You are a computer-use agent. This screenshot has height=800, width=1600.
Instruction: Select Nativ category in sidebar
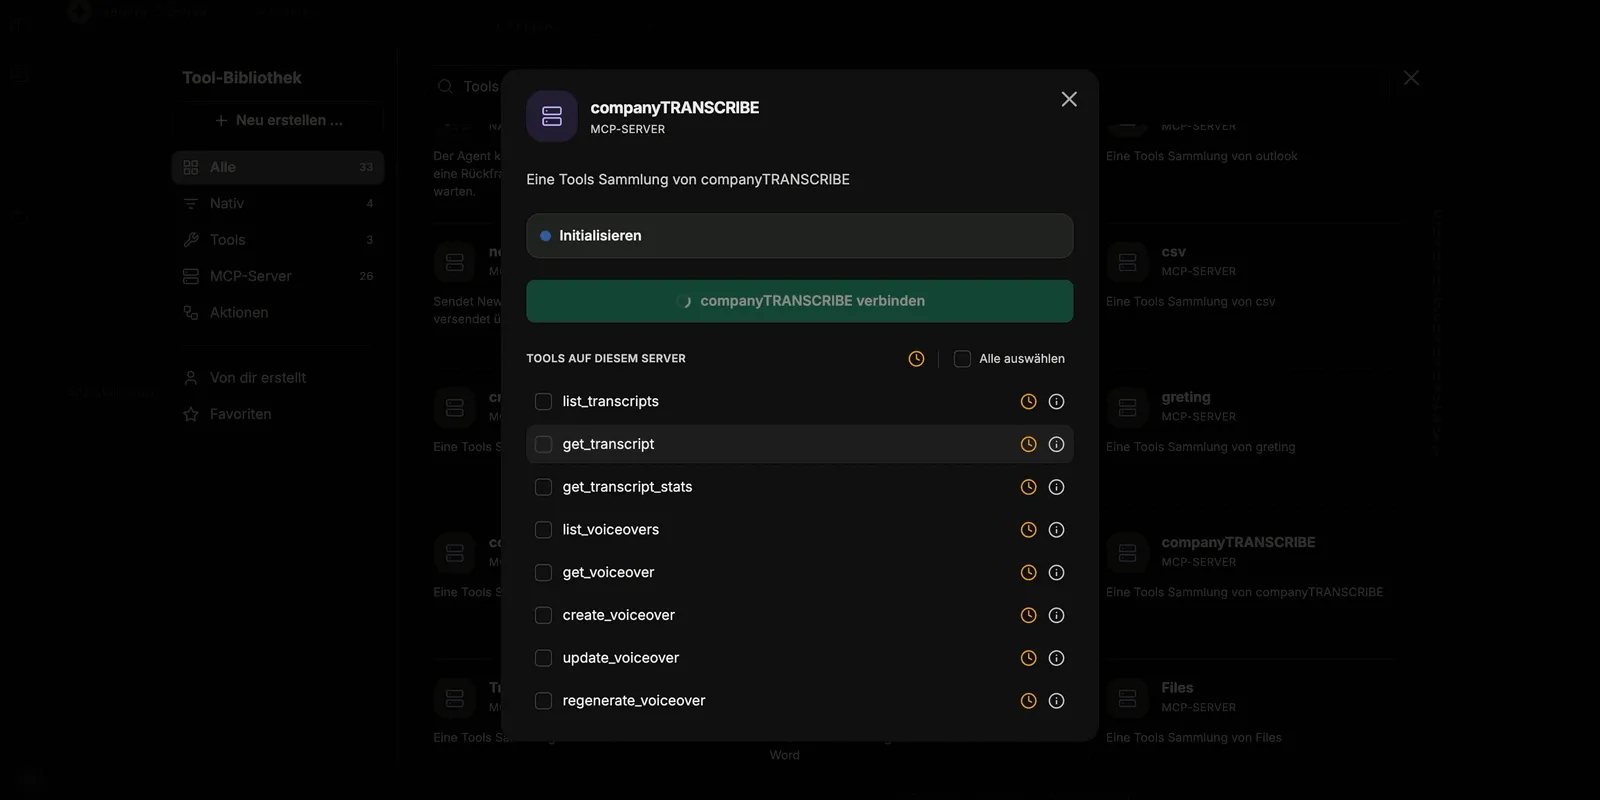point(278,203)
